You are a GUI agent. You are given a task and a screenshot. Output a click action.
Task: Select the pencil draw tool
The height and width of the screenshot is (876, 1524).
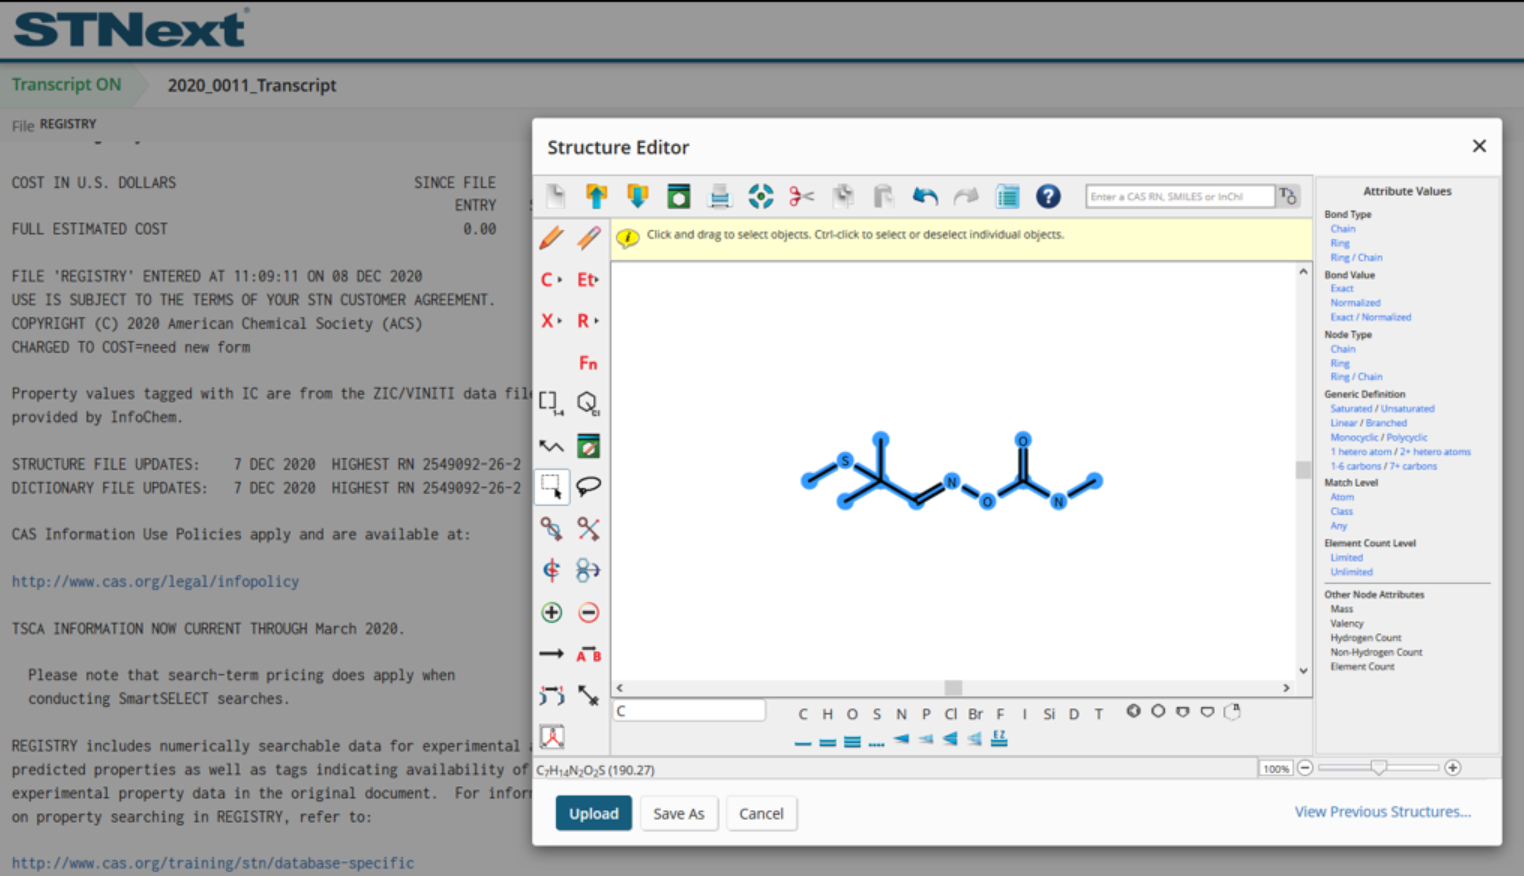[x=551, y=238]
